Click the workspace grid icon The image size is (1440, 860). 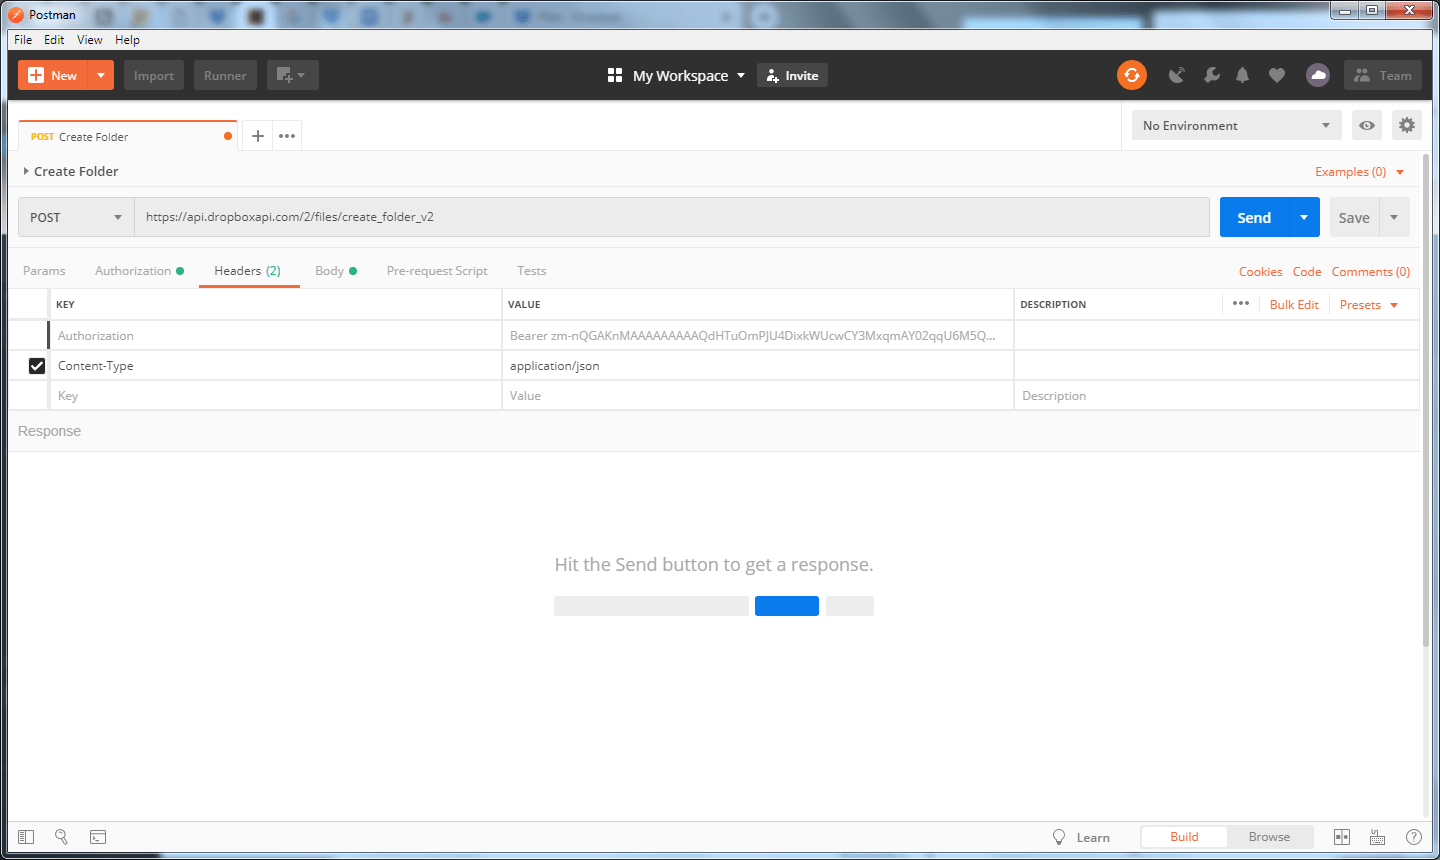pos(615,75)
